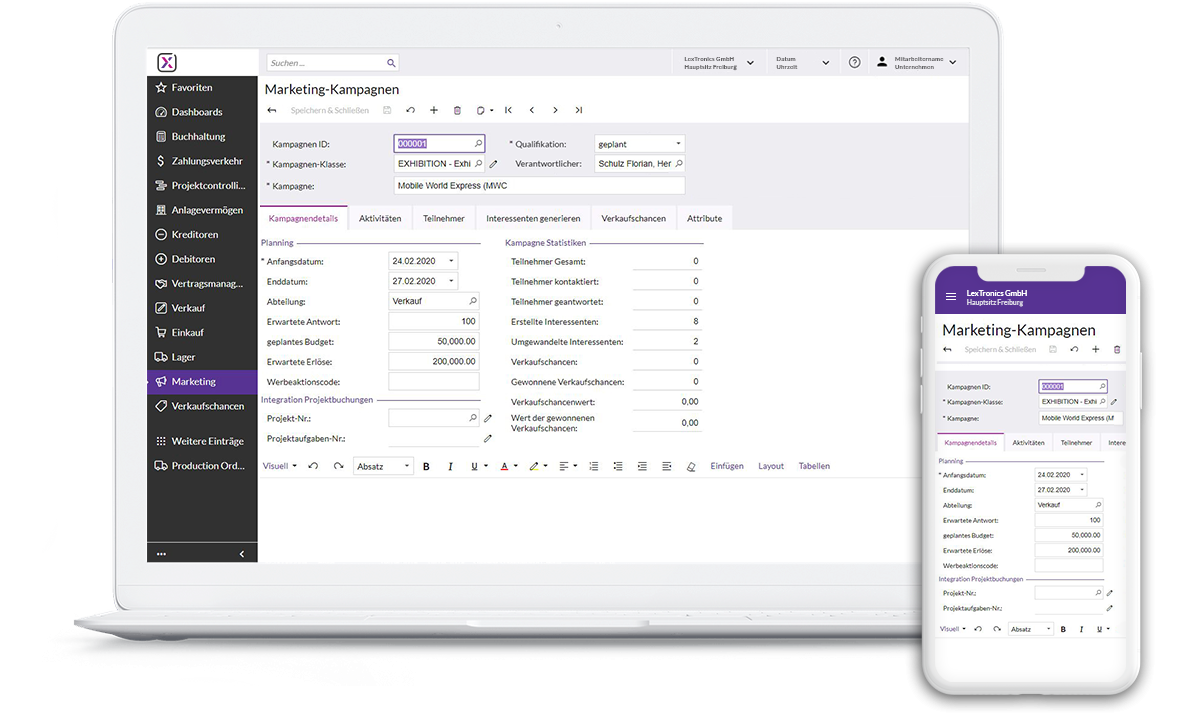Click the eraser clear-formatting icon
The image size is (1200, 715).
tap(691, 466)
